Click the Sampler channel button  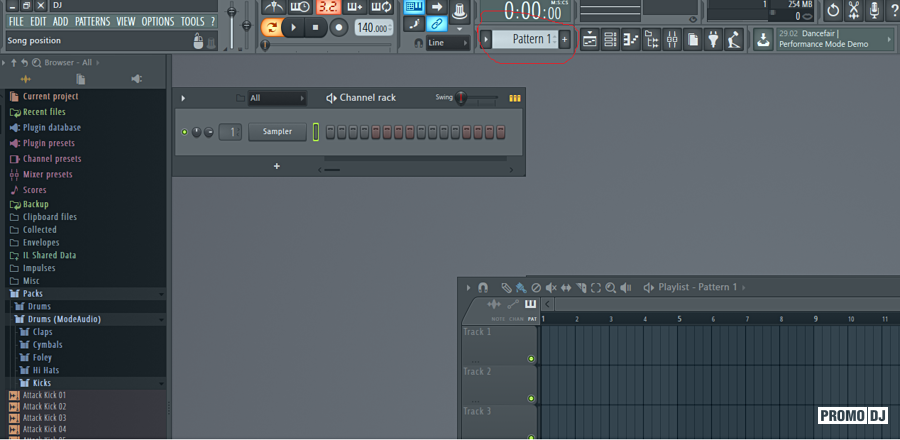[x=277, y=132]
